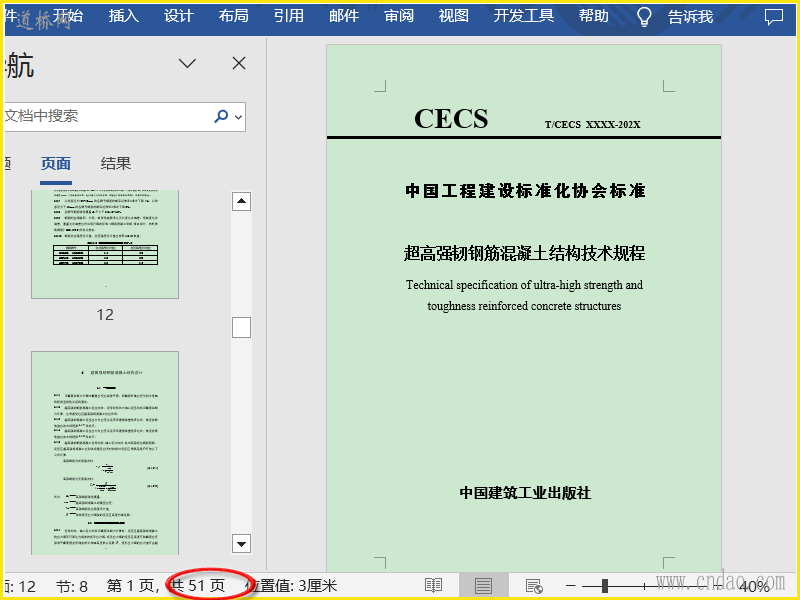800x600 pixels.
Task: Expand navigation pane options chevron
Action: [x=187, y=63]
